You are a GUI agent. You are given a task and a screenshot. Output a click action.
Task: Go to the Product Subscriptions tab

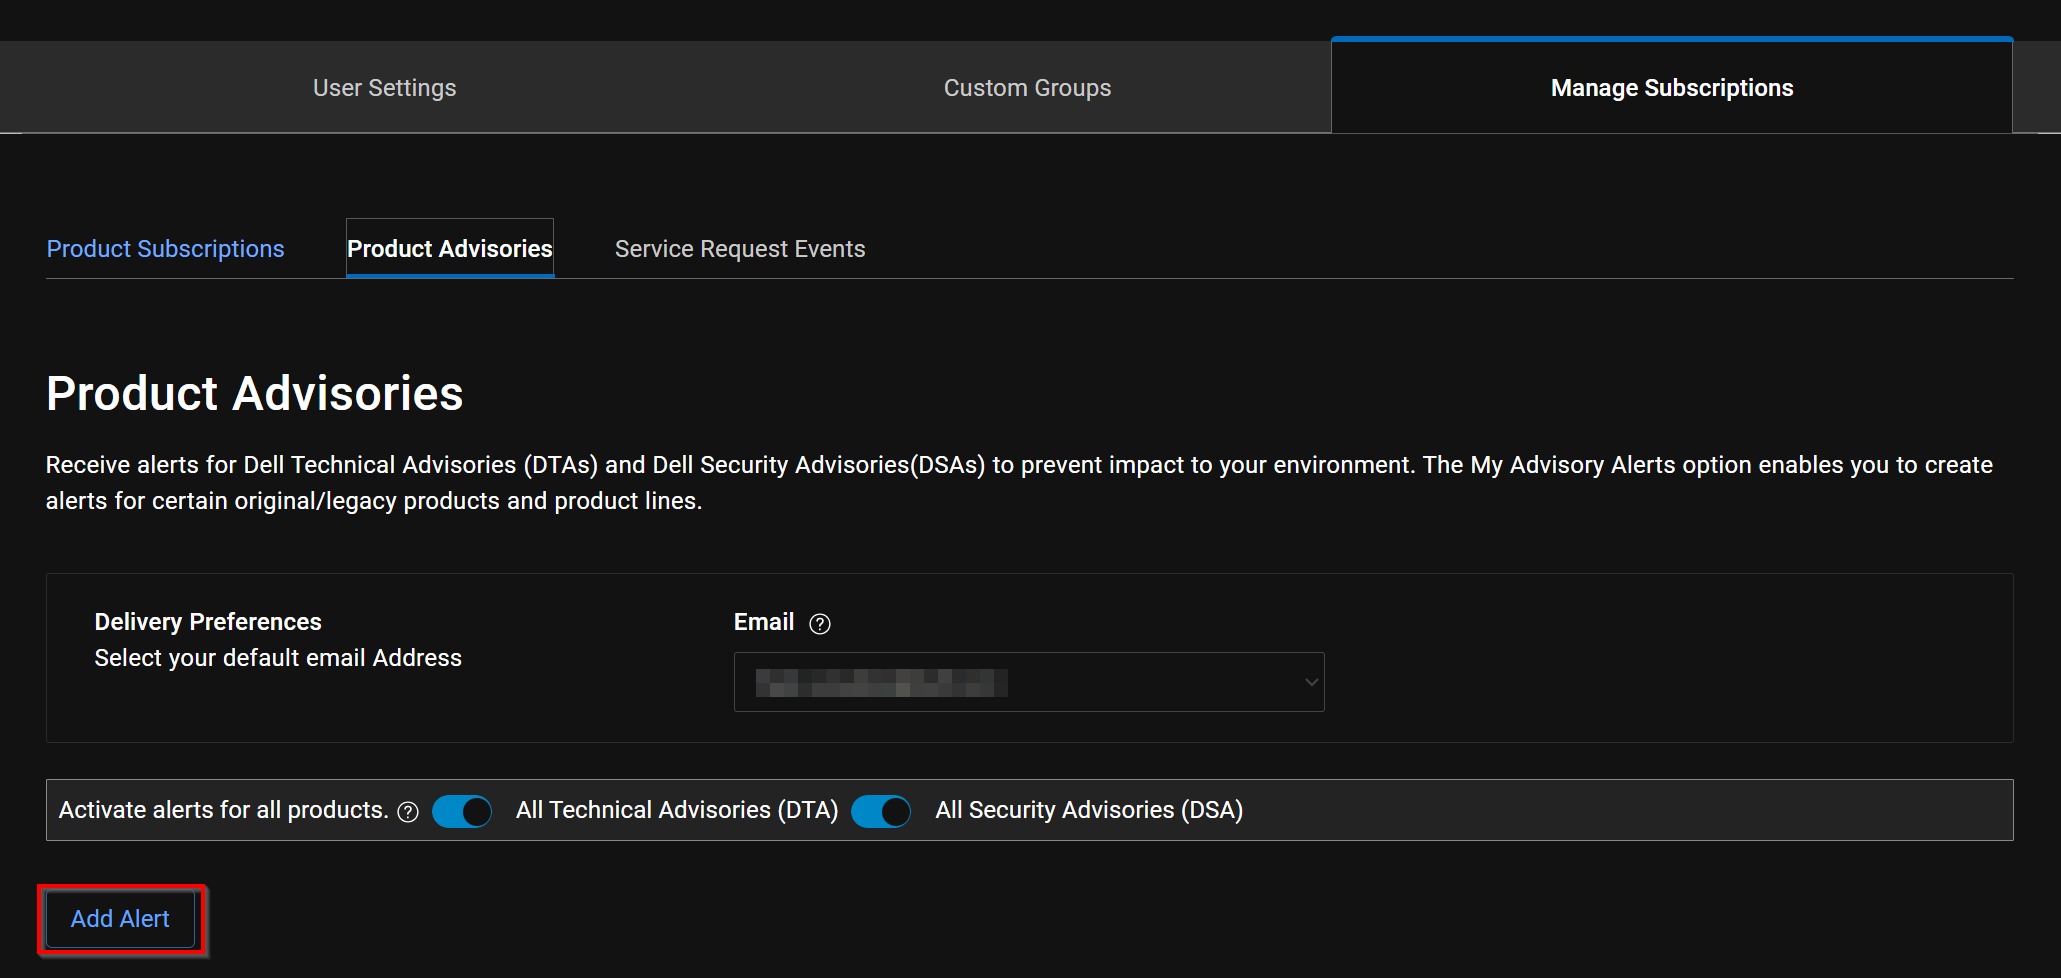tap(165, 248)
